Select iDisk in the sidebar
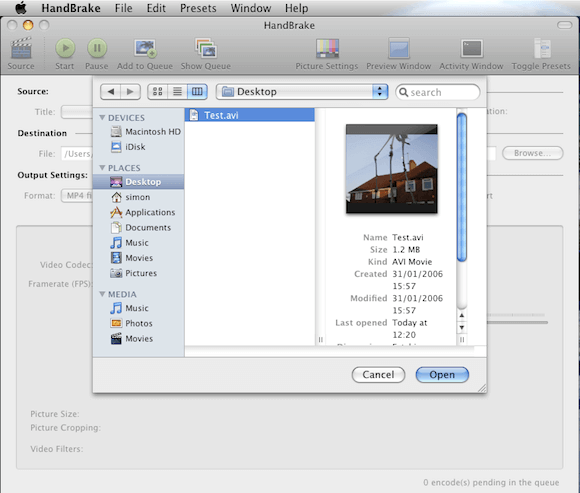The width and height of the screenshot is (580, 493). tap(128, 147)
